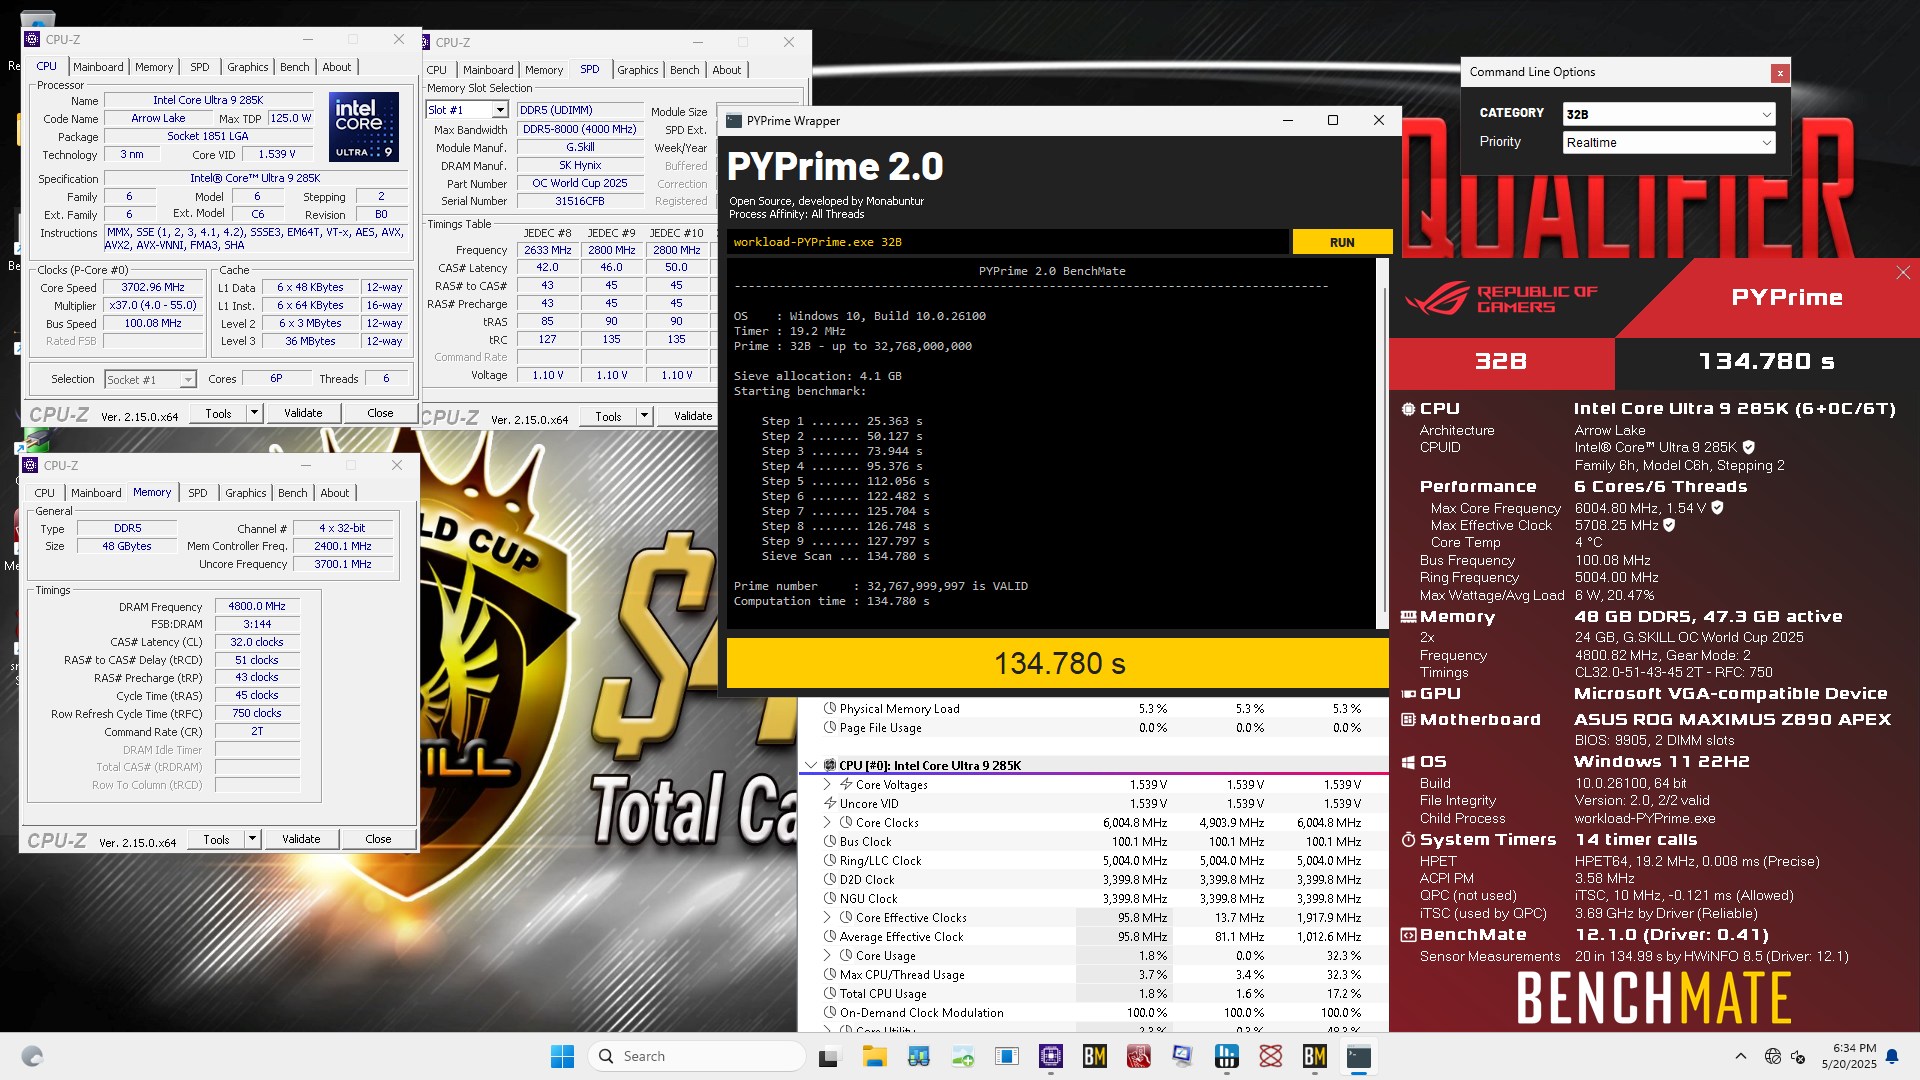Open BenchMate taskbar icon beside the terminal icon
This screenshot has width=1920, height=1080.
click(x=1314, y=1056)
